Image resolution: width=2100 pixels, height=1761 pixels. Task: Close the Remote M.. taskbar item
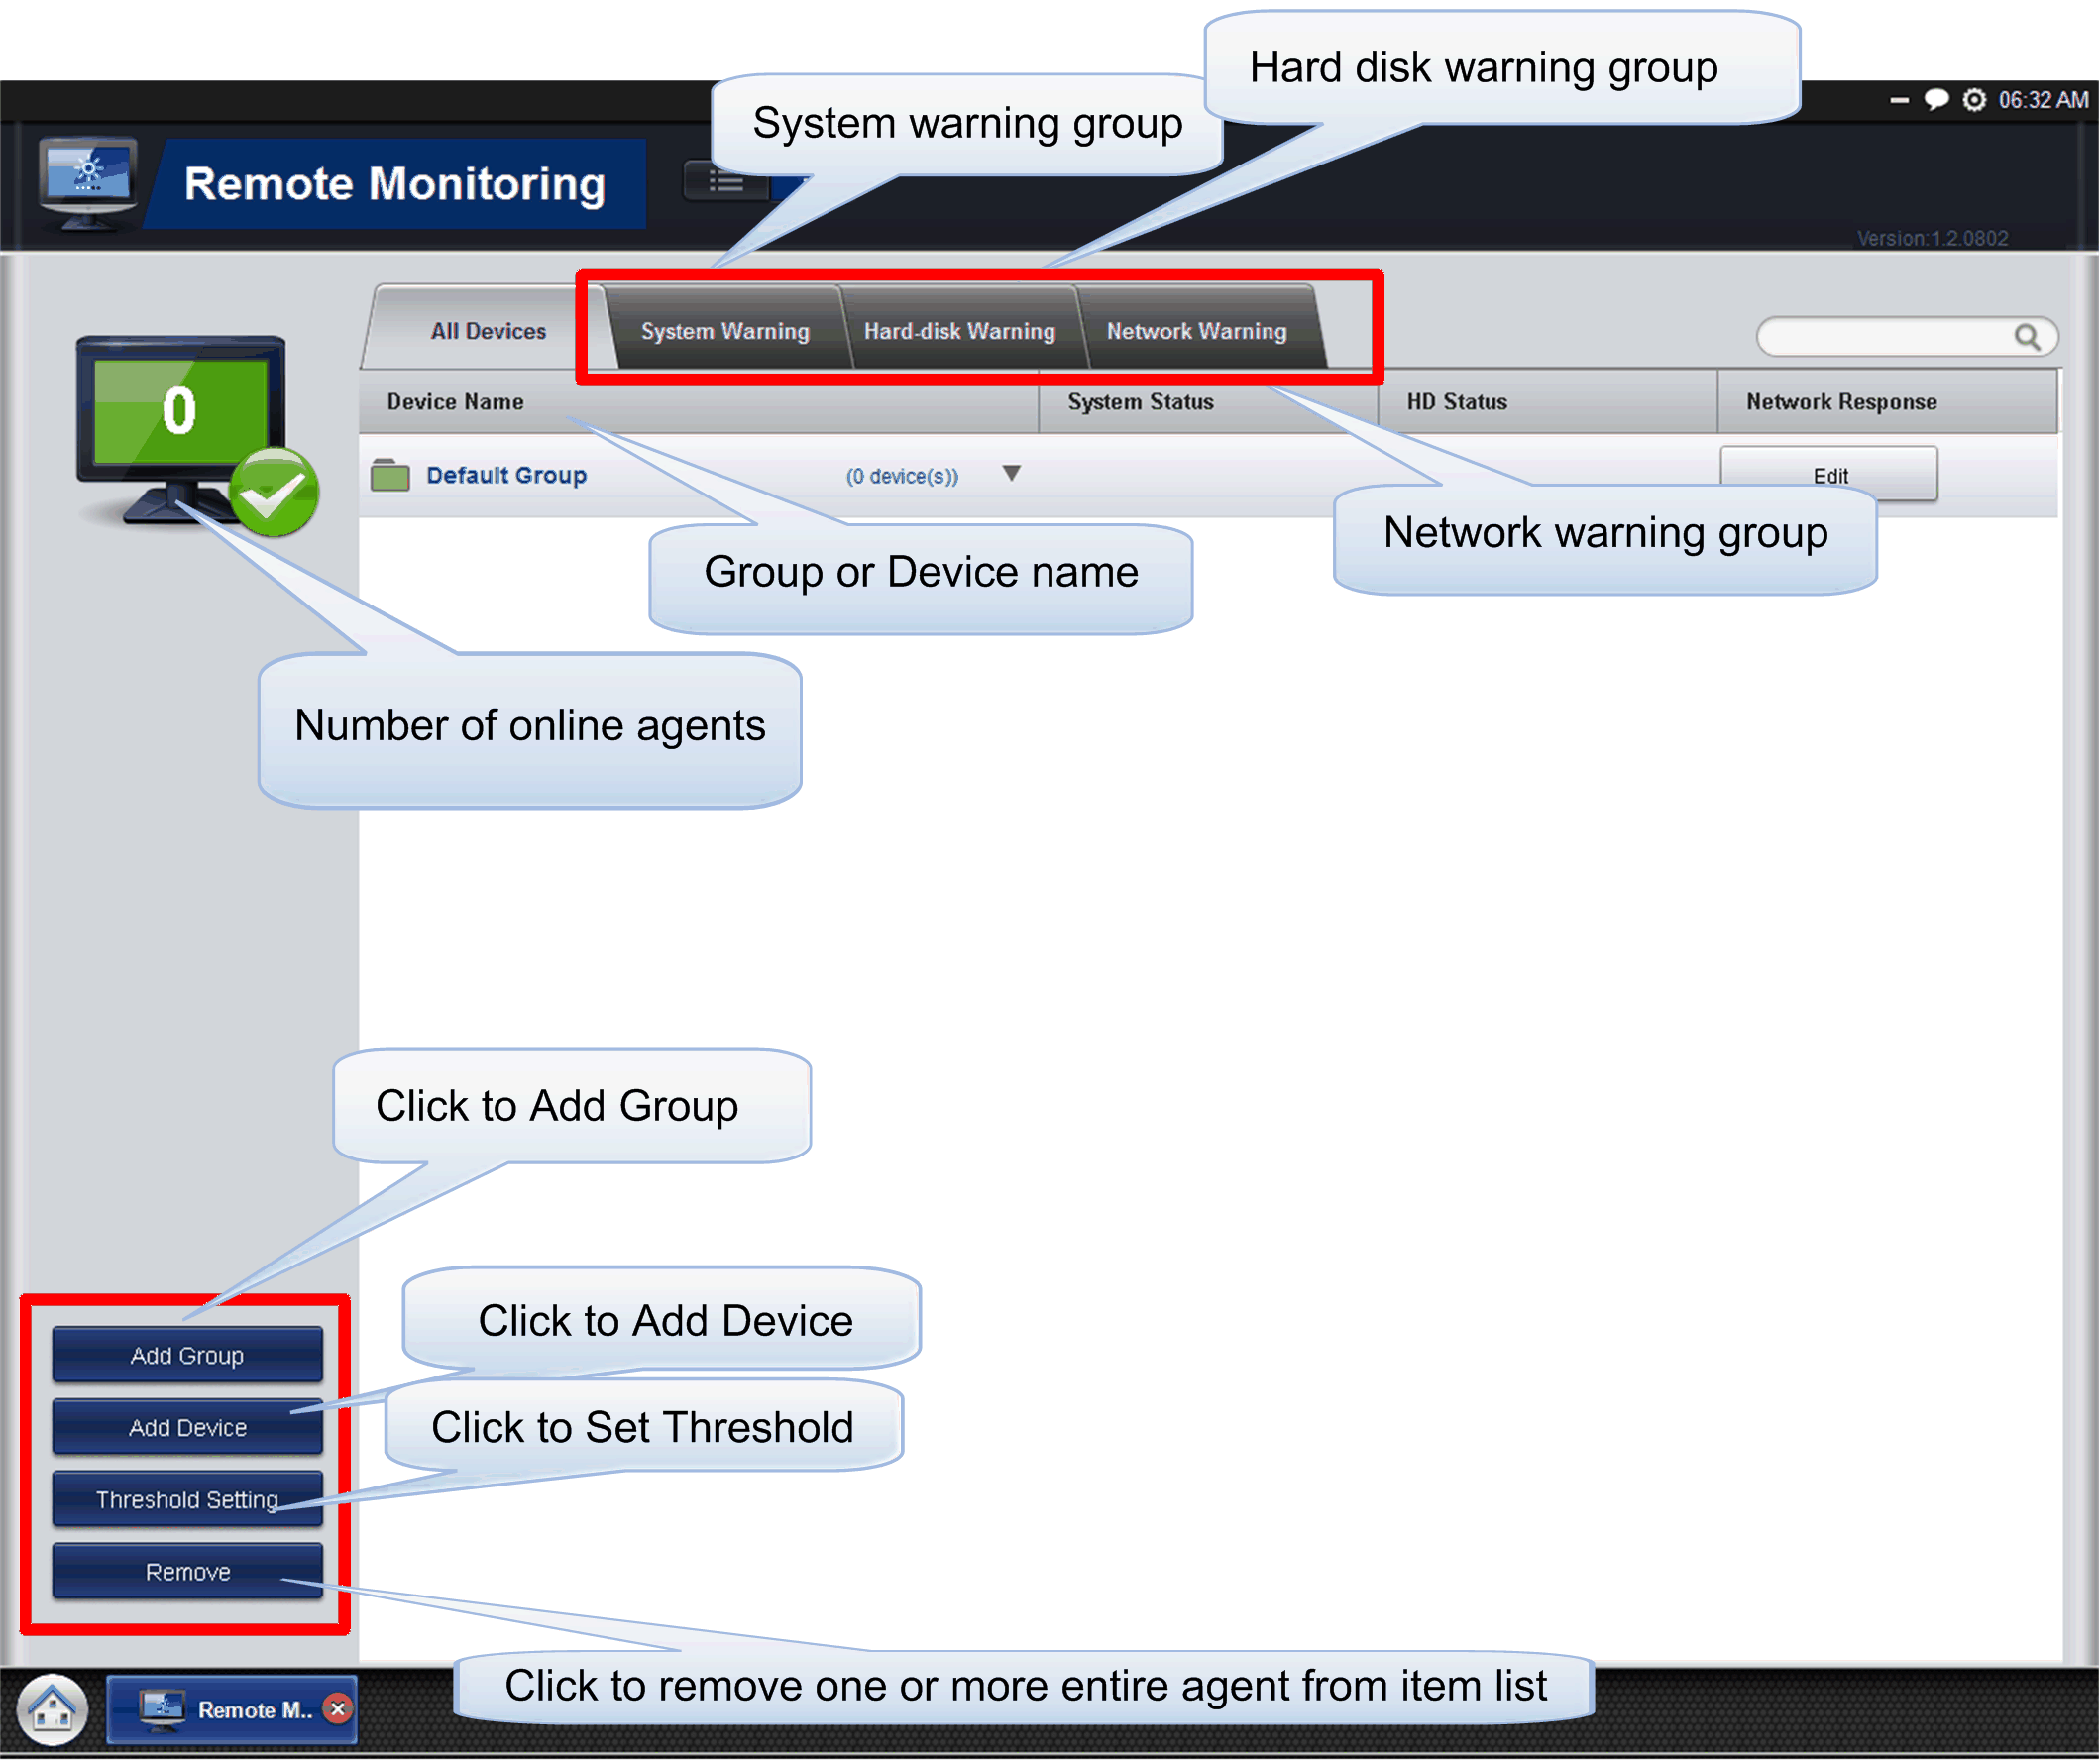tap(338, 1709)
